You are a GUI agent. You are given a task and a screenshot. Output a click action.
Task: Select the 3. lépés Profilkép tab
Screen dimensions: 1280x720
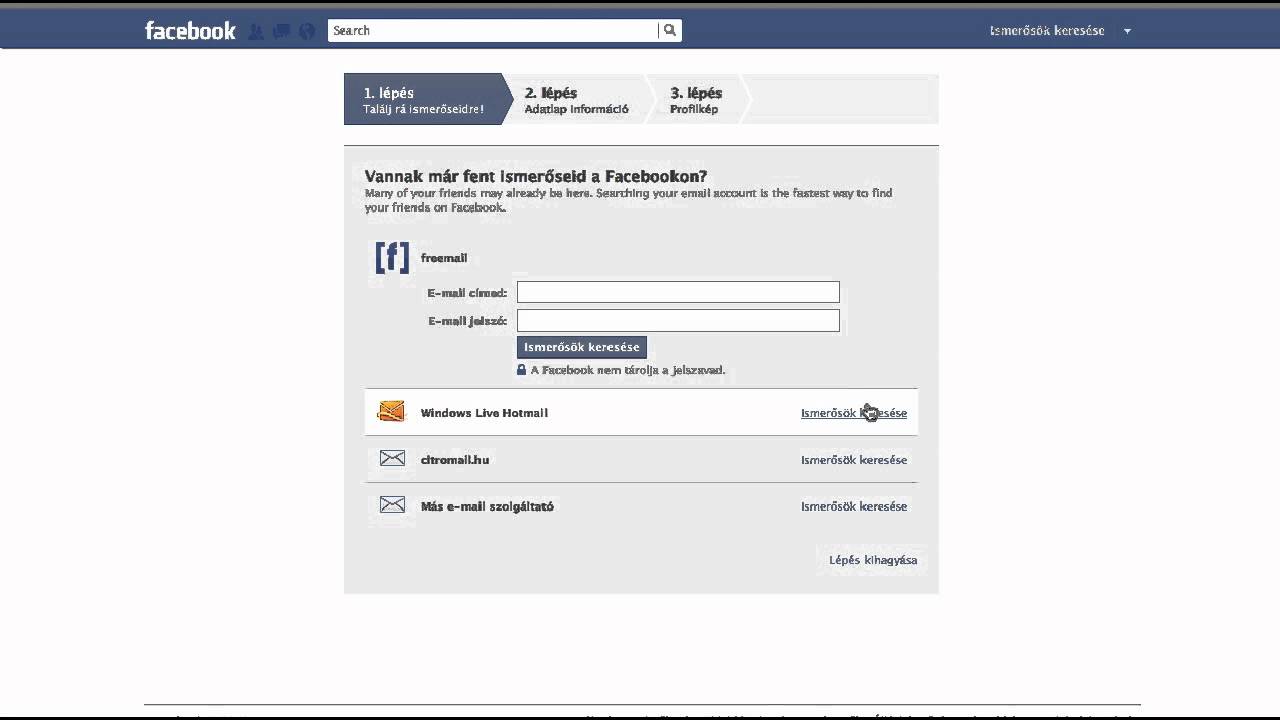click(696, 99)
